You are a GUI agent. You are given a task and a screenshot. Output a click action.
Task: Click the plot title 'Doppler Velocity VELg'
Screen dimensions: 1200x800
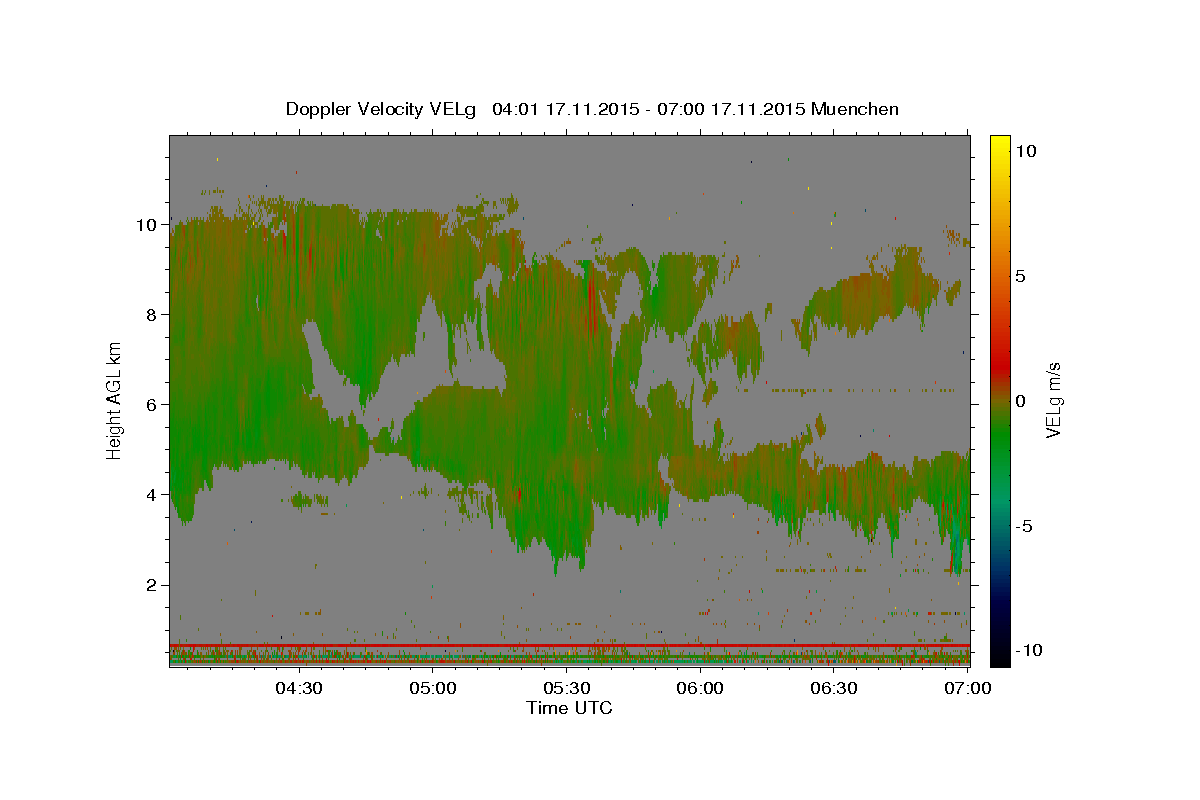click(x=382, y=109)
